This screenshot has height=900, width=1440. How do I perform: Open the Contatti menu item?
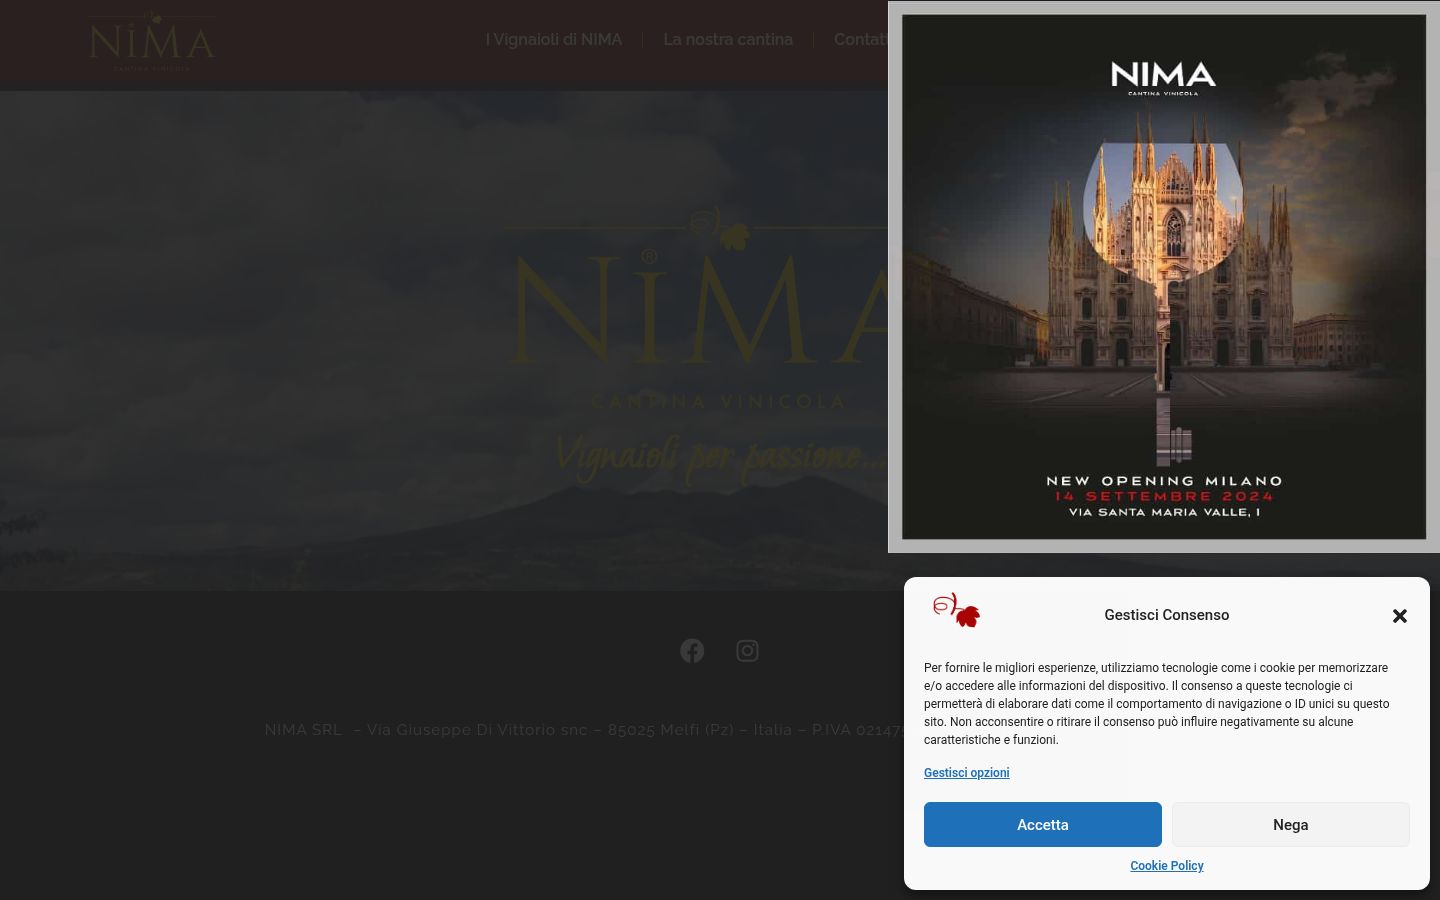pyautogui.click(x=861, y=40)
